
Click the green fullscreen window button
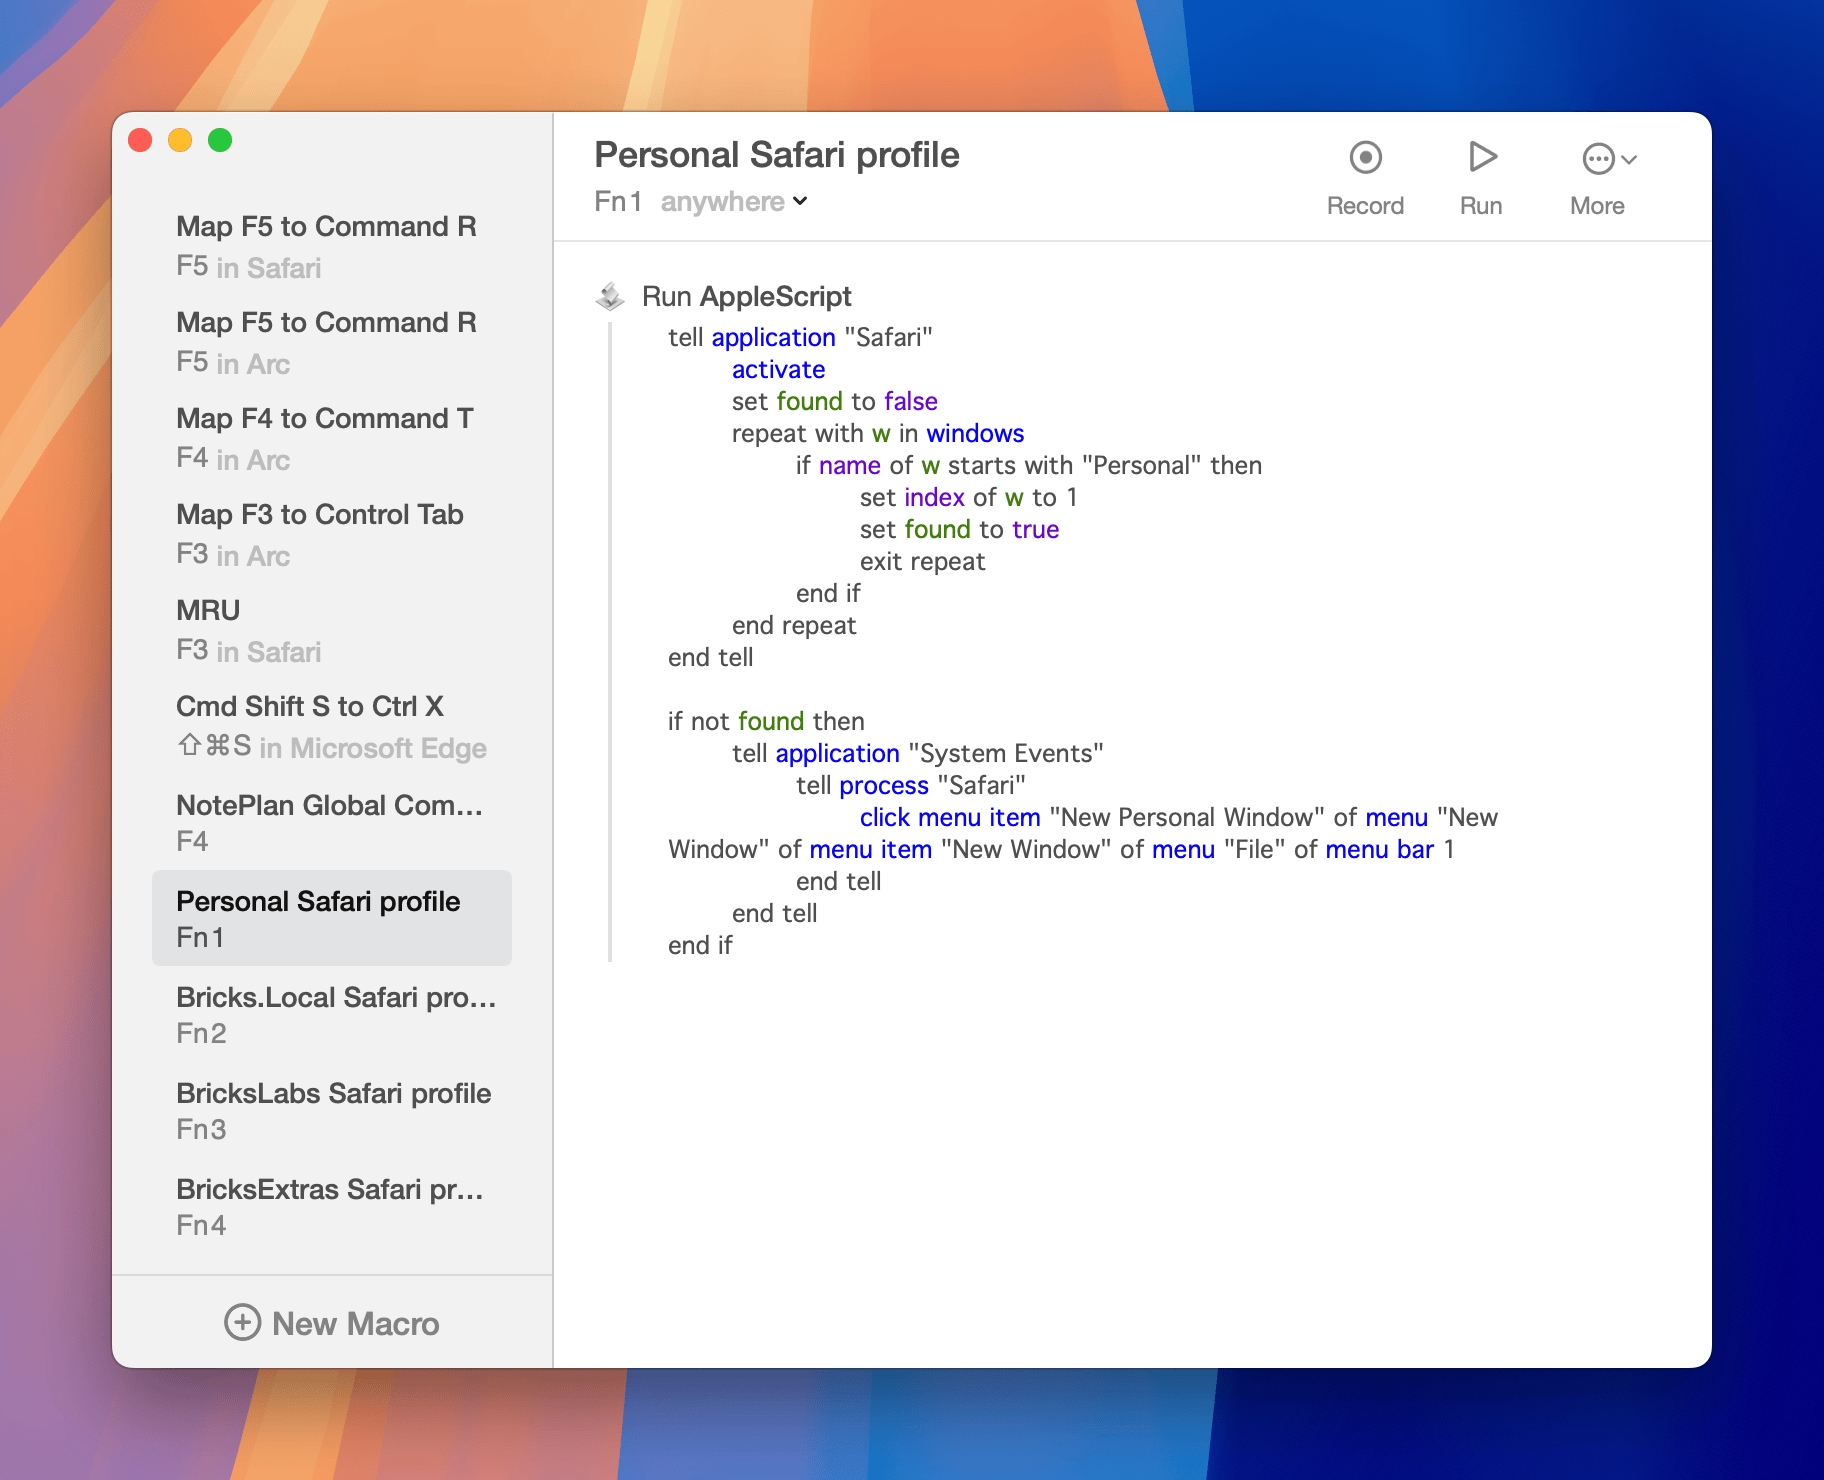(220, 141)
